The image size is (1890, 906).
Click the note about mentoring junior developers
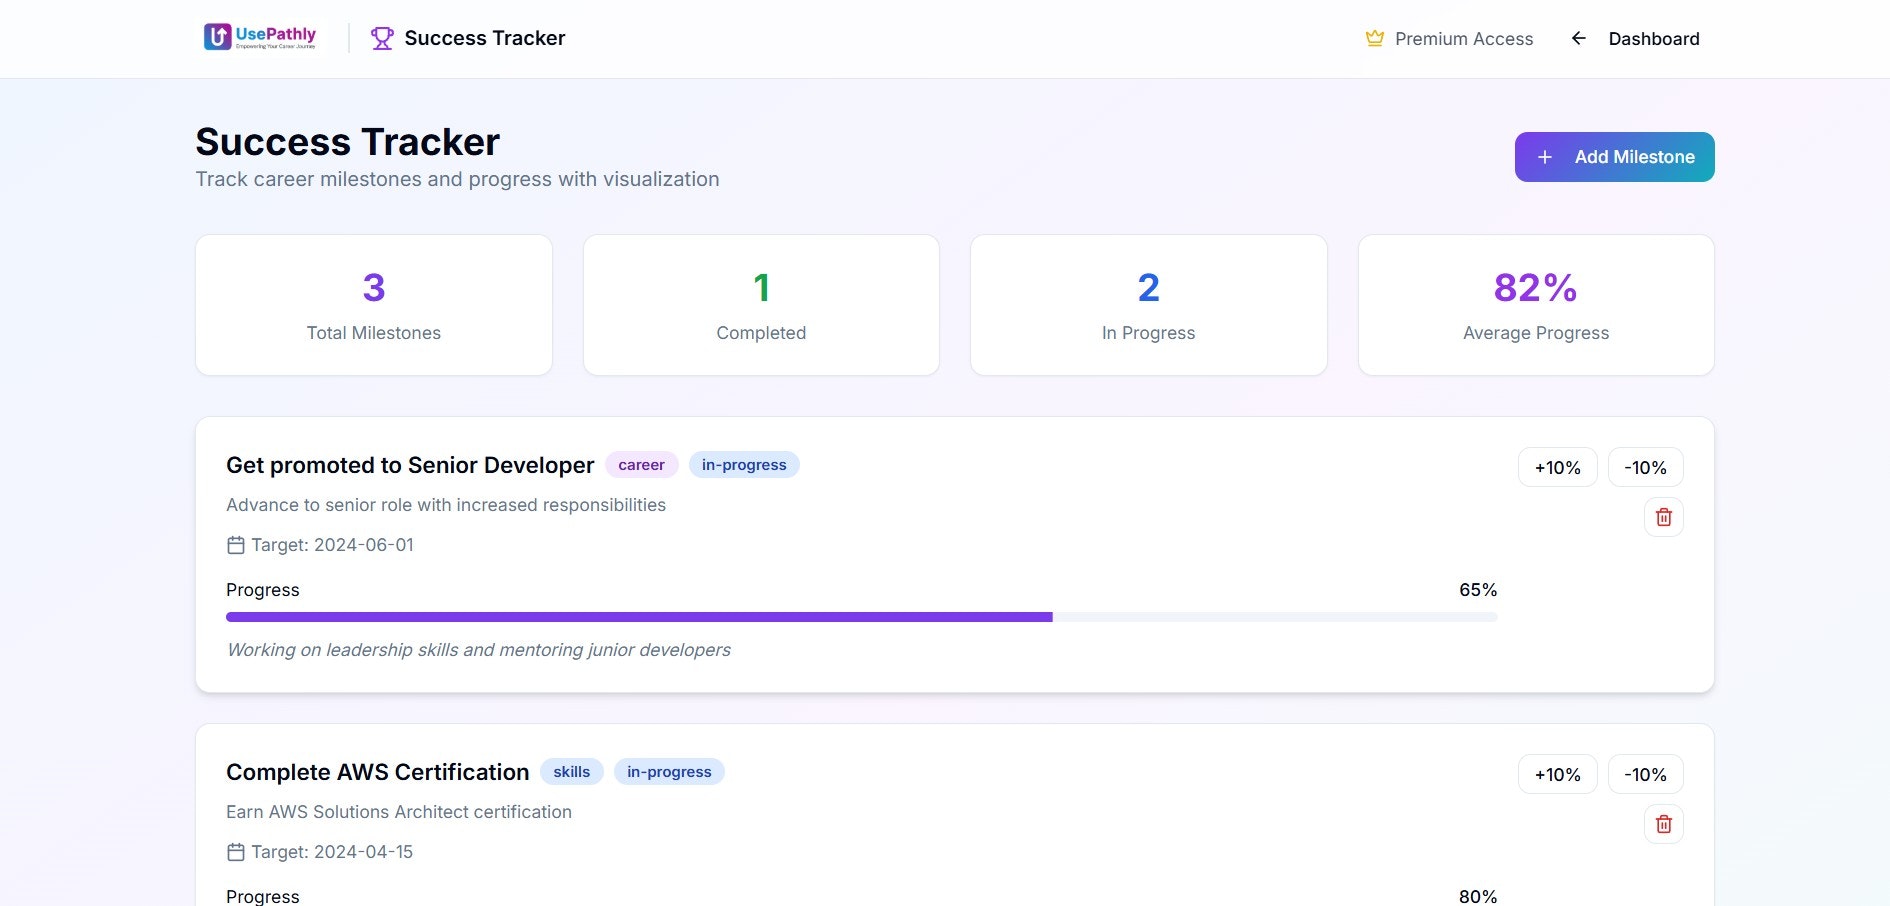[x=479, y=650]
